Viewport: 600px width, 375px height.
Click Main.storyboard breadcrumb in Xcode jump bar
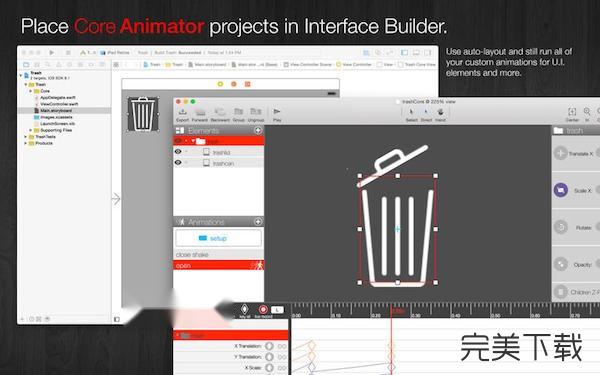pyautogui.click(x=208, y=64)
